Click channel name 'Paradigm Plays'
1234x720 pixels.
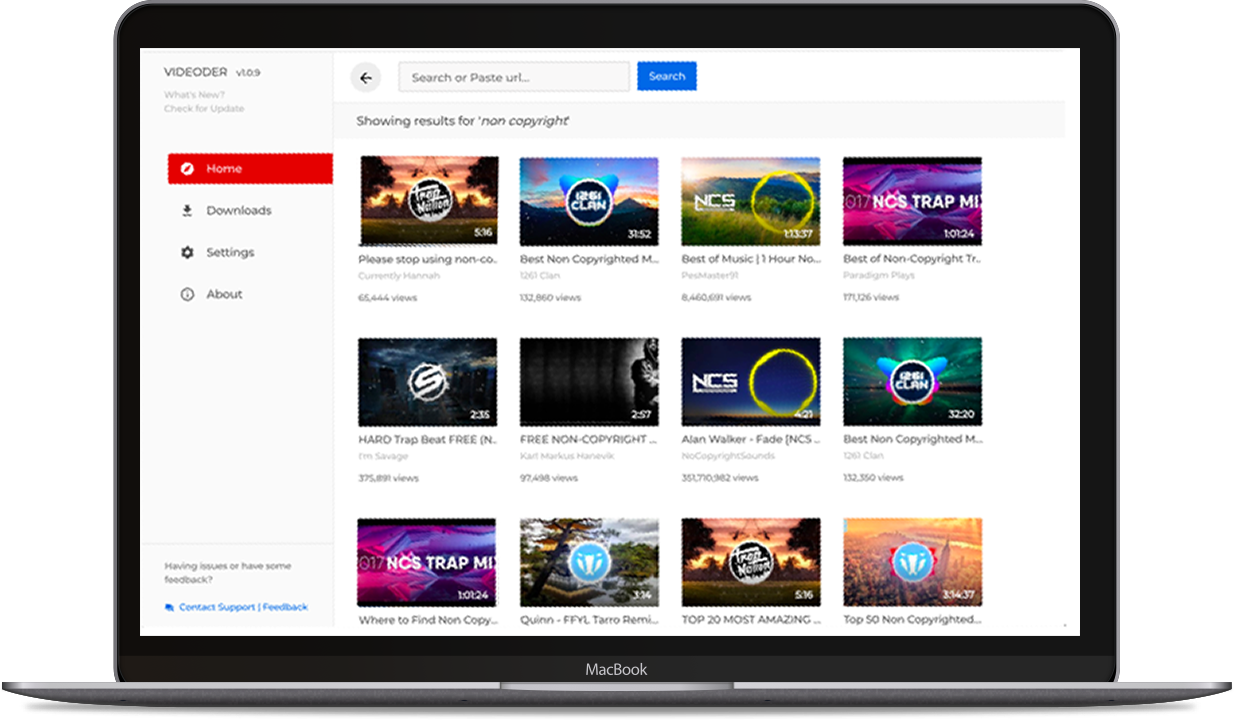point(878,276)
